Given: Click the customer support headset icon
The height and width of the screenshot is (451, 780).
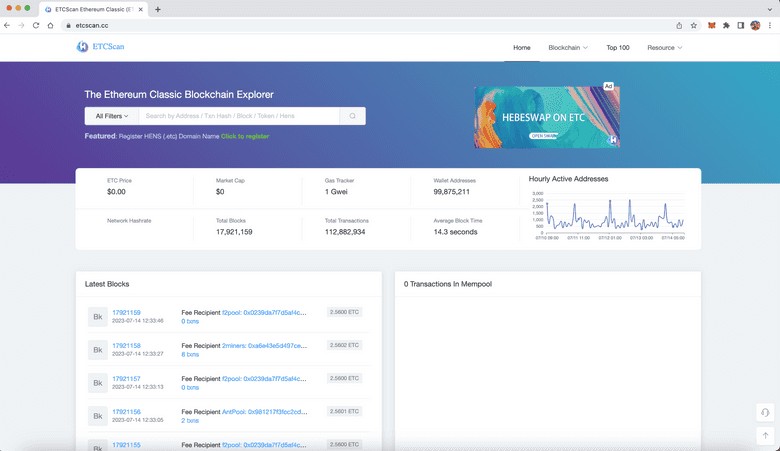Looking at the screenshot, I should coord(765,412).
